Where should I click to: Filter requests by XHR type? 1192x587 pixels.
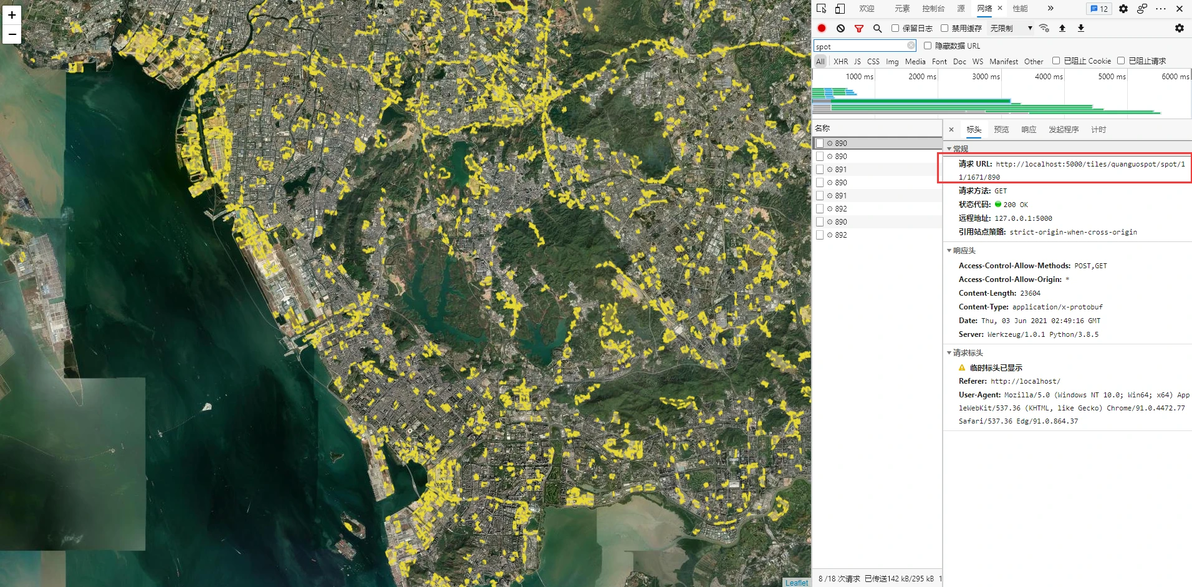[840, 62]
